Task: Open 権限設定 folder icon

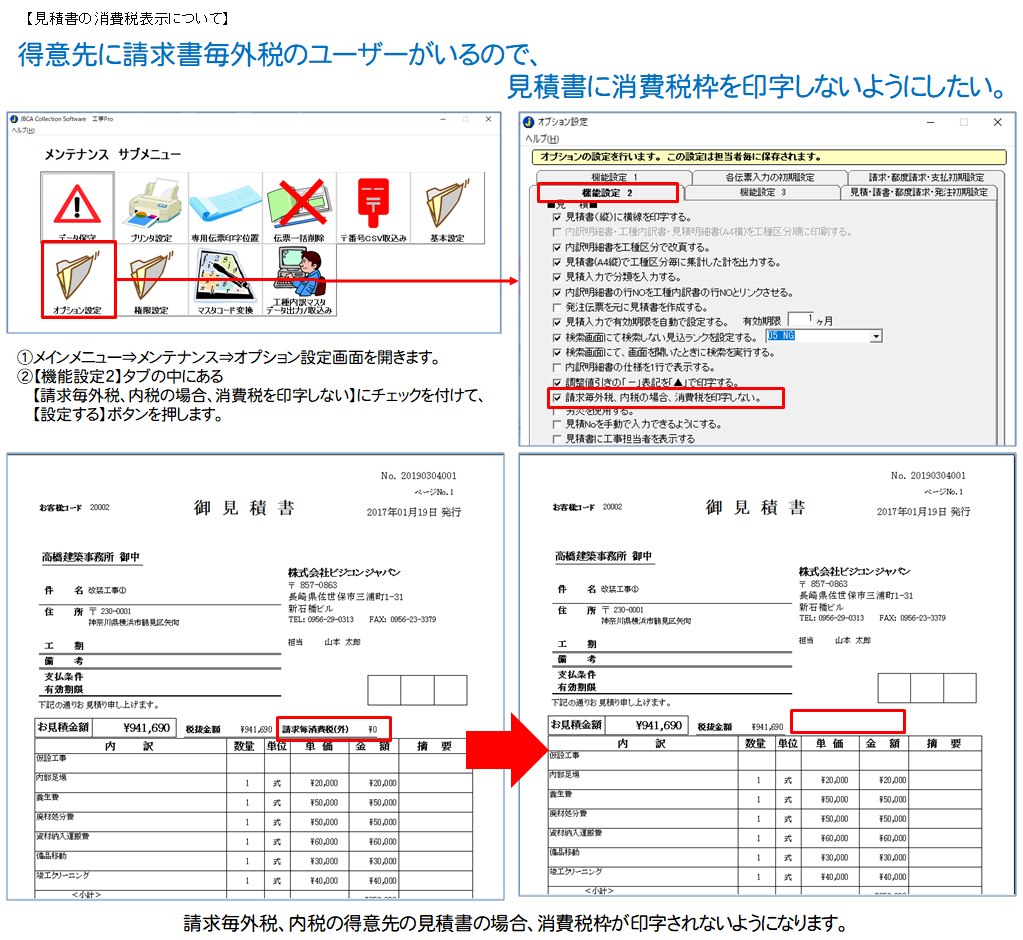Action: coord(152,280)
